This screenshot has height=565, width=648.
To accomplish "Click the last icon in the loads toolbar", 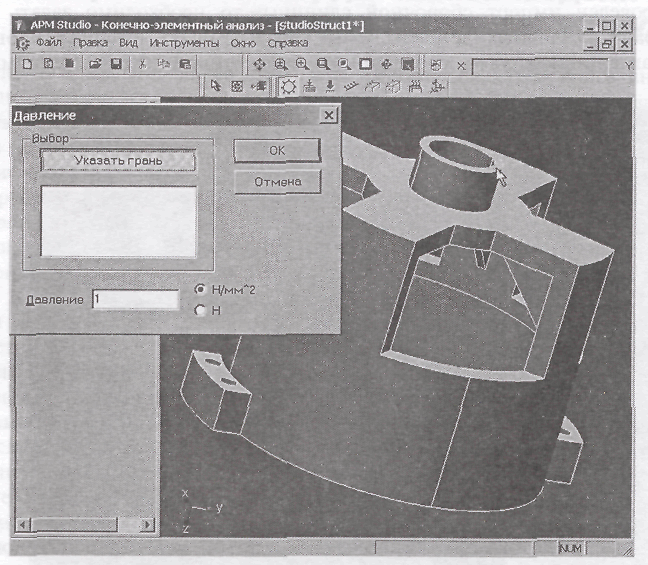I will click(437, 86).
